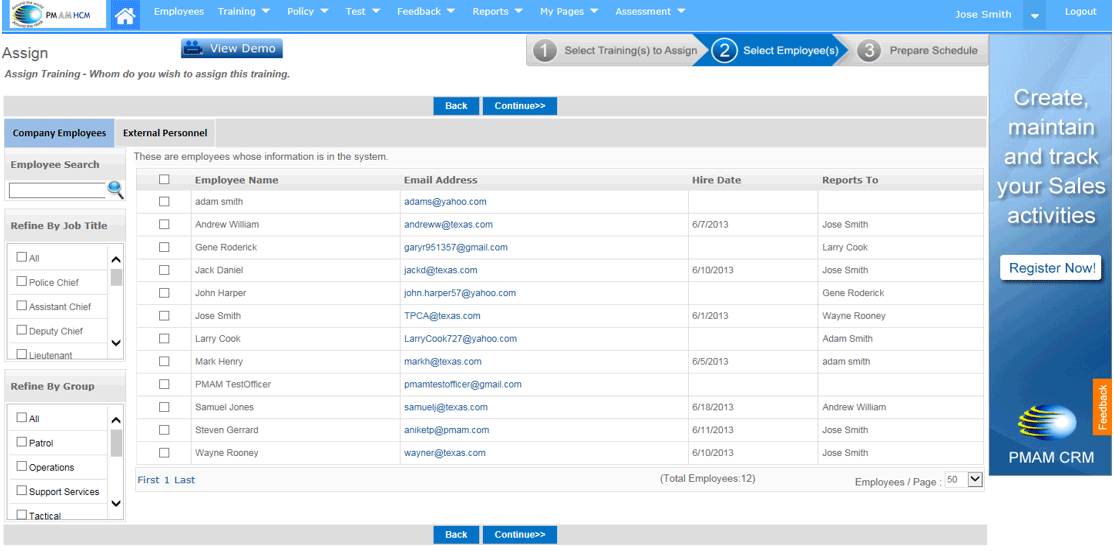Screen dimensions: 1114x557
Task: Open the user dropdown arrow beside Jose Smith
Action: coord(1034,15)
